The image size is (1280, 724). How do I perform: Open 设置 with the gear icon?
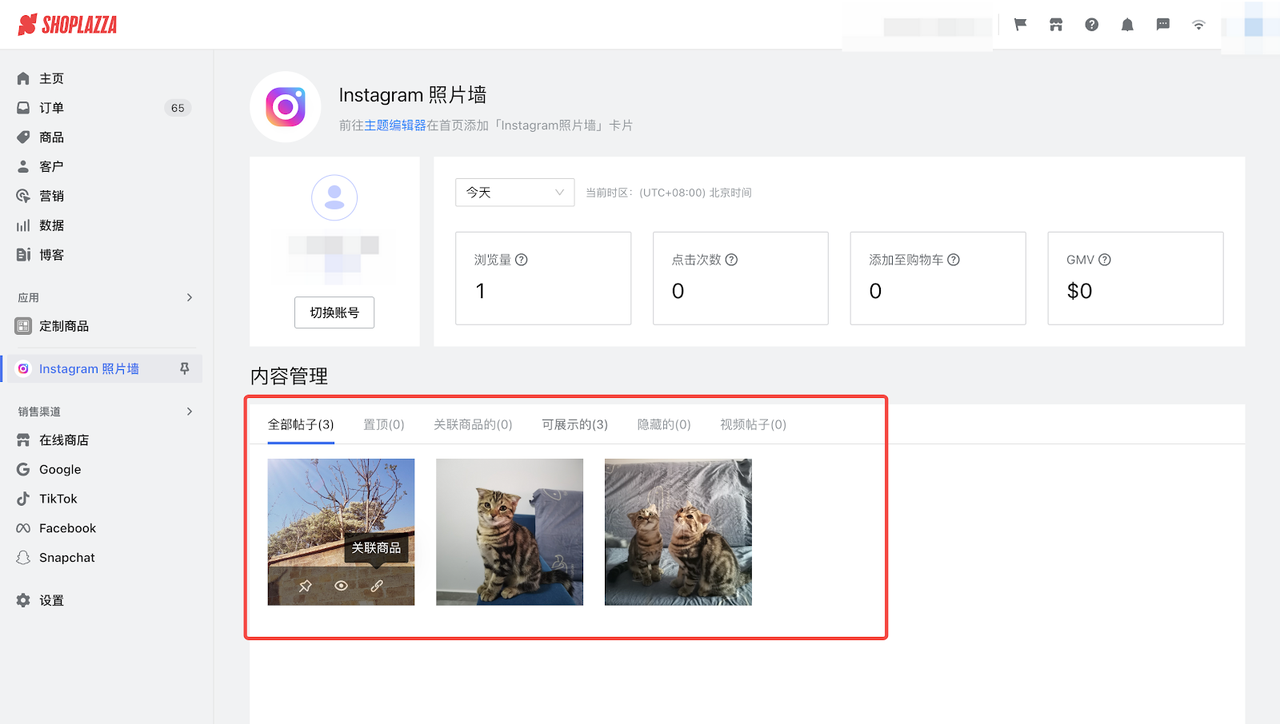(51, 601)
